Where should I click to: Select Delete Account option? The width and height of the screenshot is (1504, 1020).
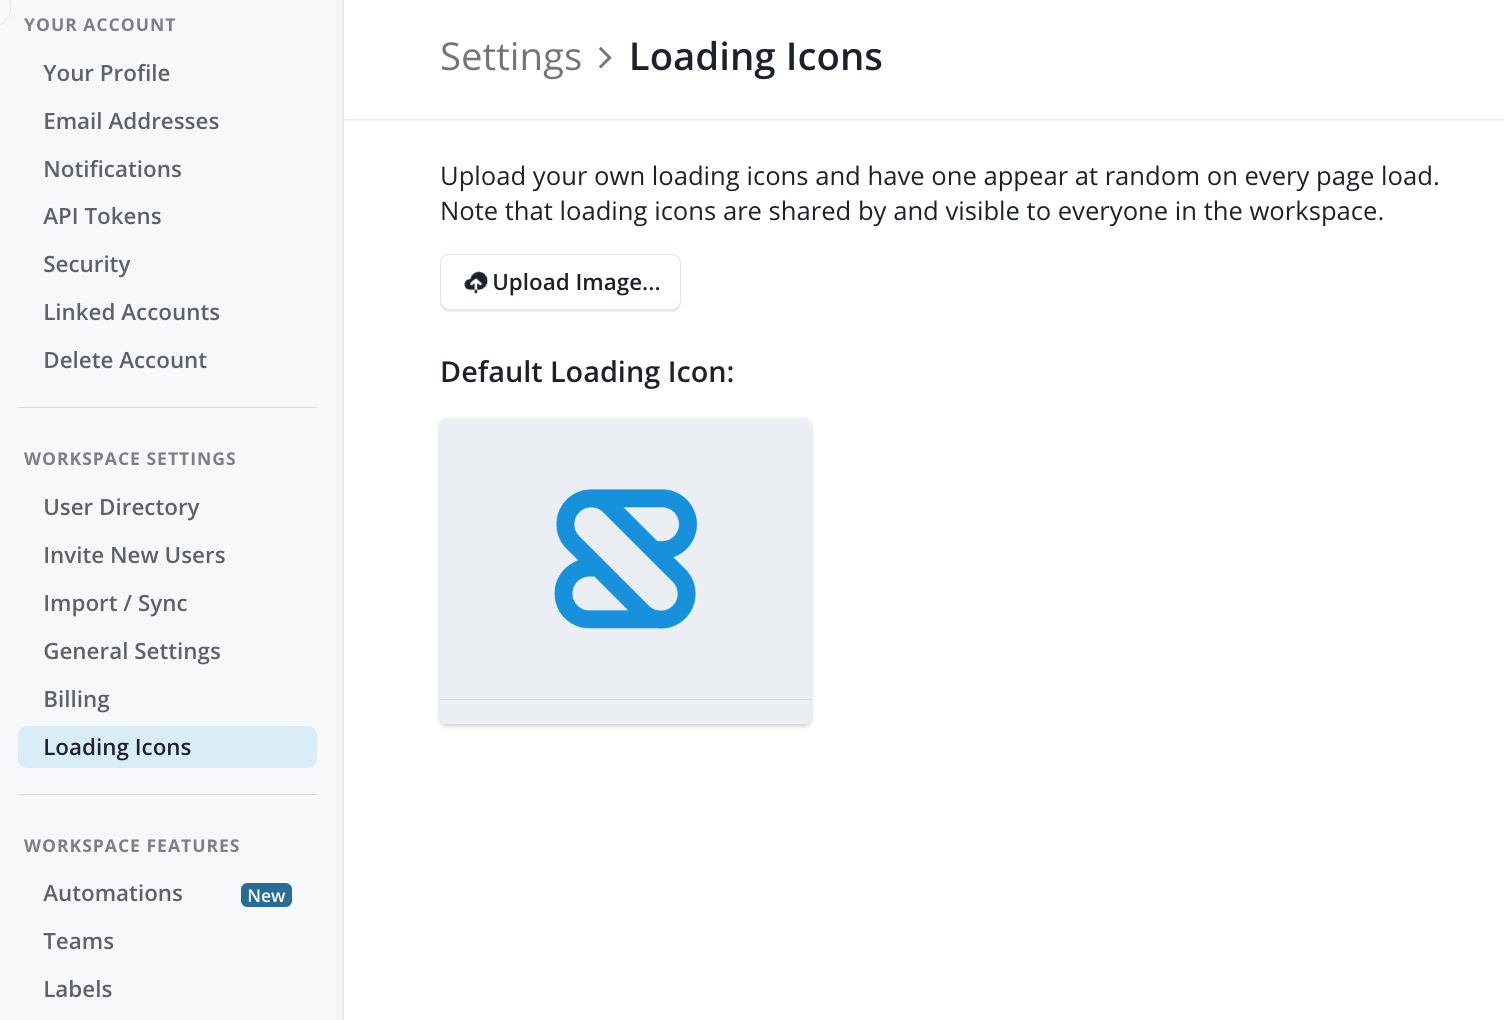click(x=125, y=360)
